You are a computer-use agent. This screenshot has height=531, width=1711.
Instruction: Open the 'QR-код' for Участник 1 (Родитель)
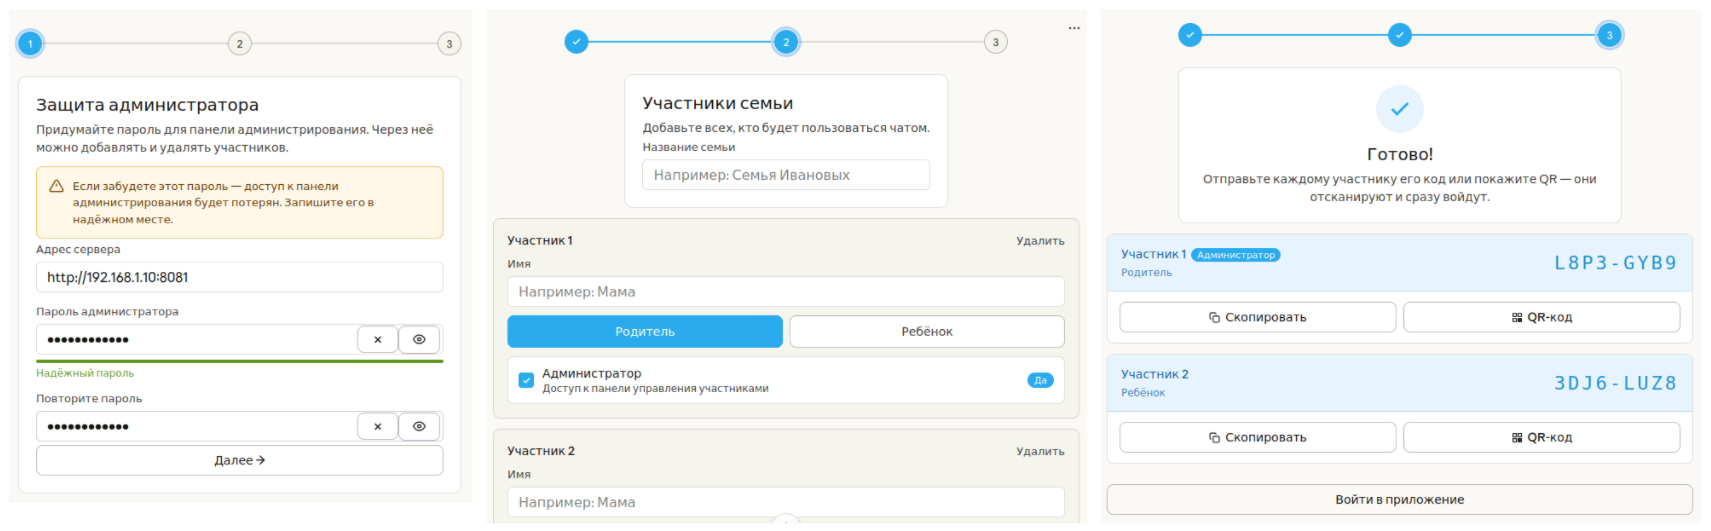(x=1542, y=317)
